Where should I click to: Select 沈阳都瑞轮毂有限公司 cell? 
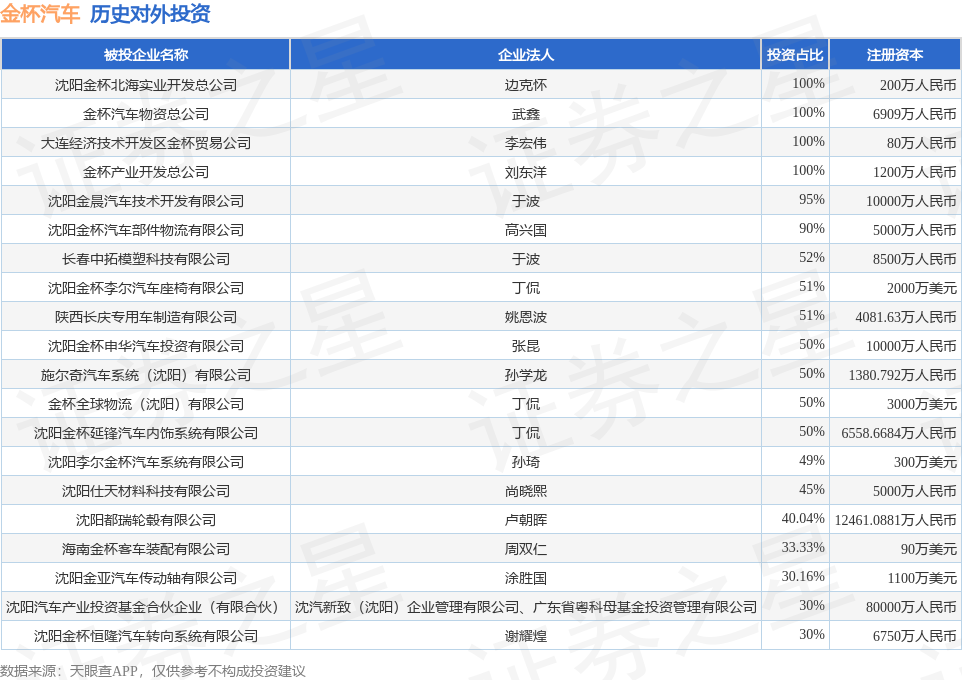click(x=145, y=520)
